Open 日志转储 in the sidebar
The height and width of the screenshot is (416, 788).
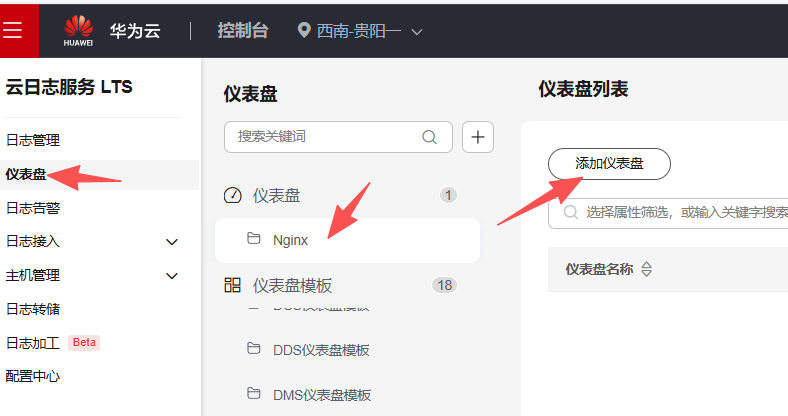coord(33,309)
